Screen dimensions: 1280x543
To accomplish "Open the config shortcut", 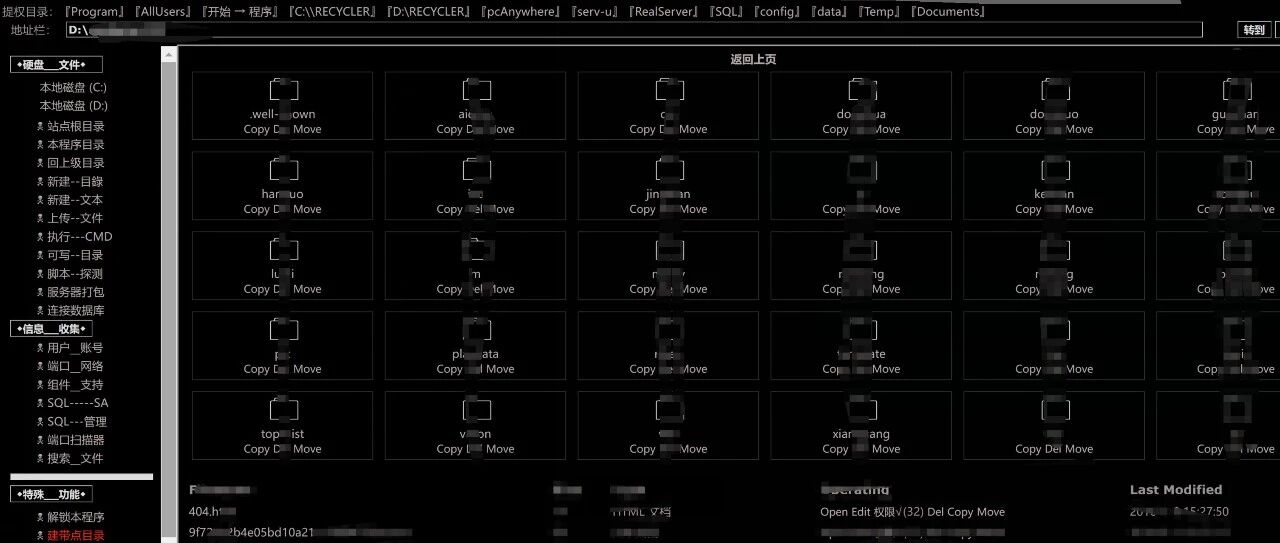I will tap(777, 12).
